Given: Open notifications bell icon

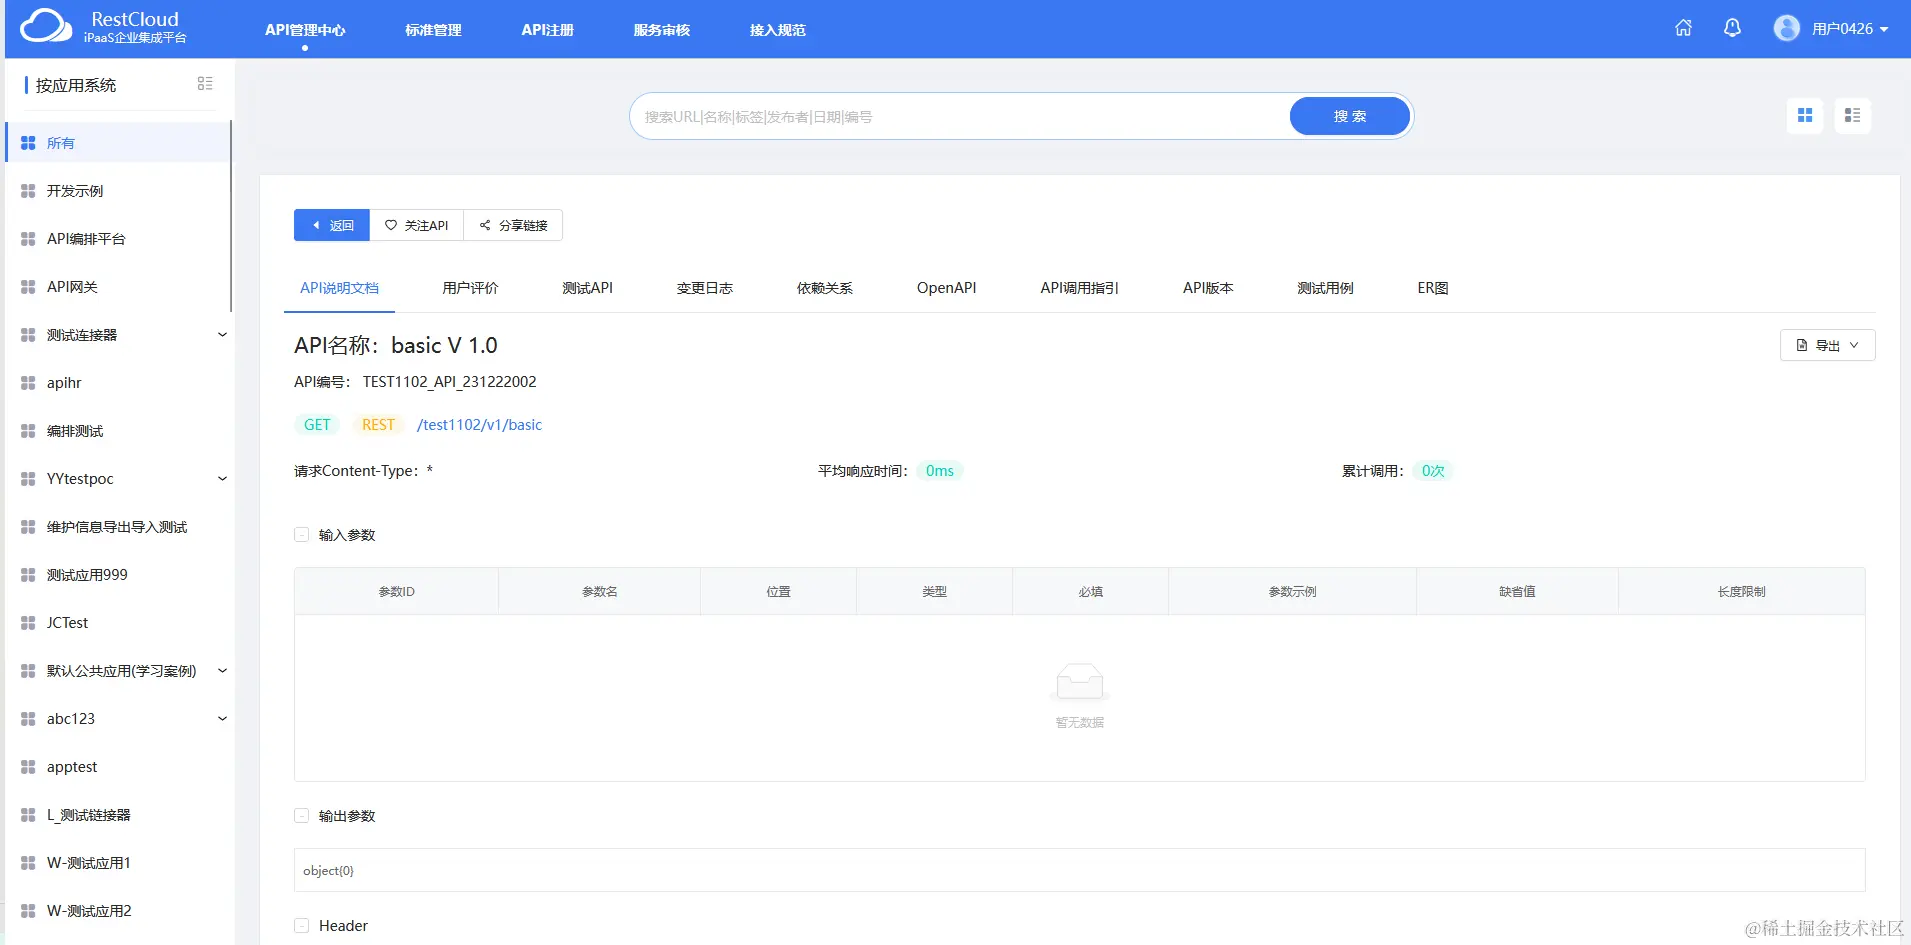Looking at the screenshot, I should click(1732, 28).
